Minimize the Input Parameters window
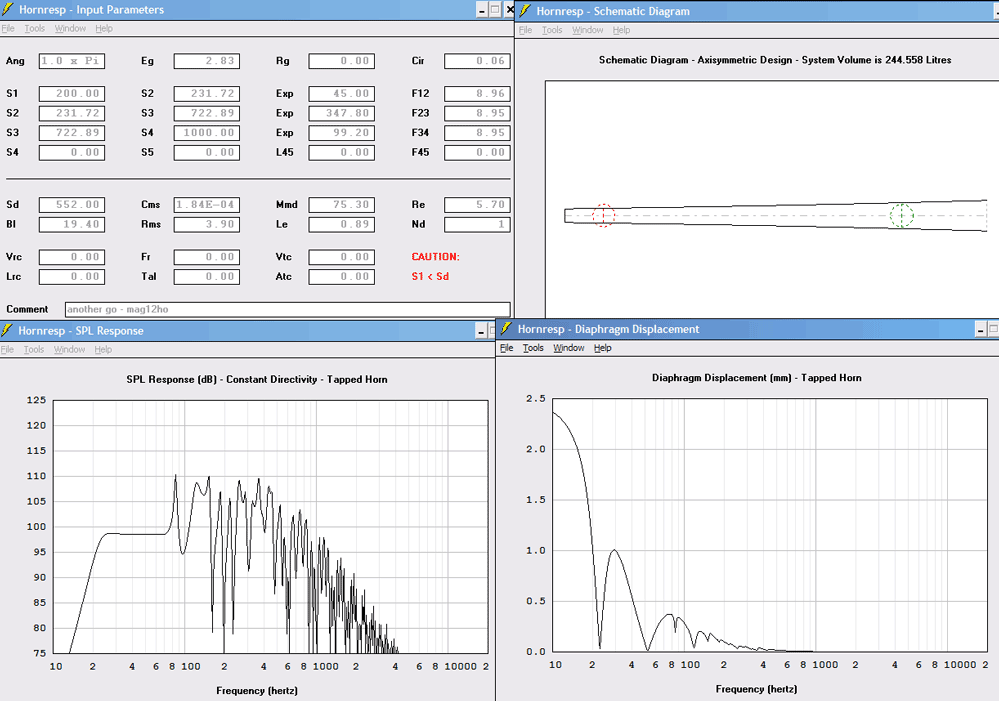 pyautogui.click(x=482, y=10)
